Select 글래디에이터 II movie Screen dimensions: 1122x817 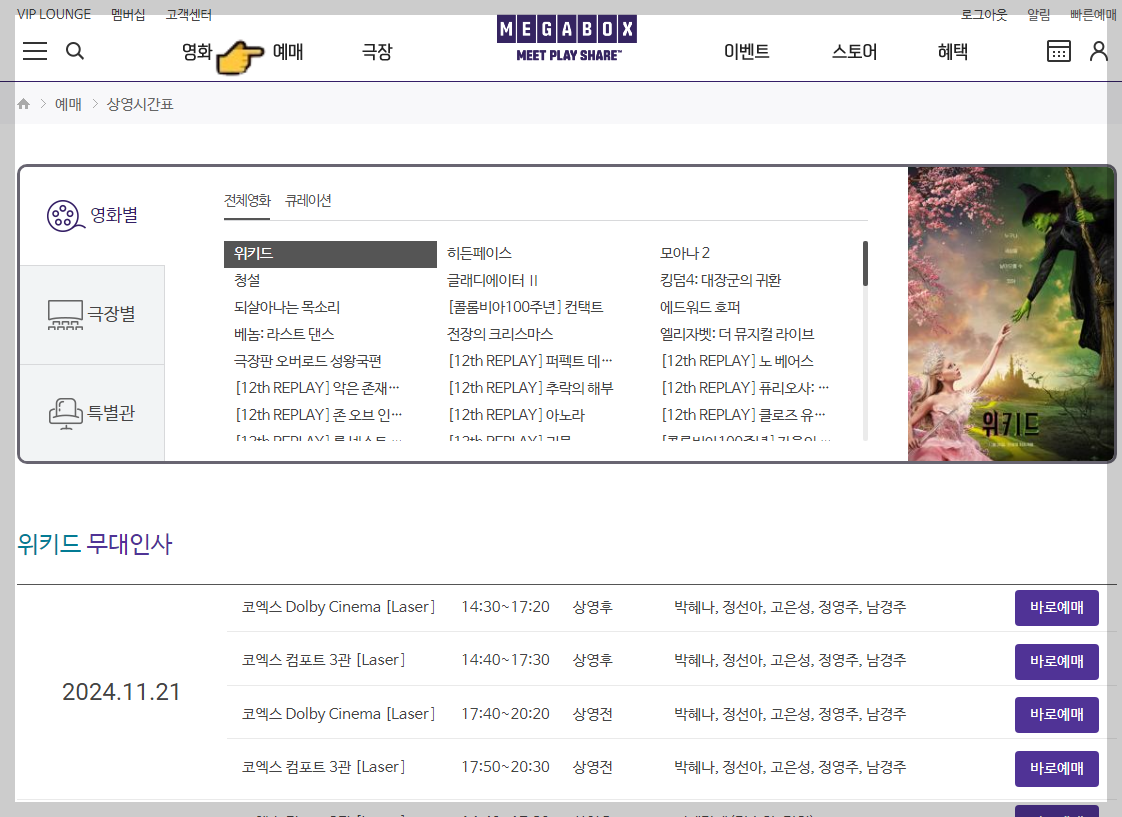[492, 280]
